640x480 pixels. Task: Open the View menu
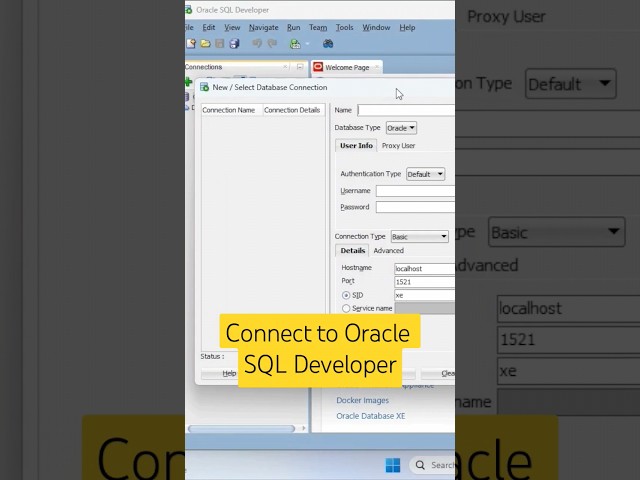[x=232, y=27]
